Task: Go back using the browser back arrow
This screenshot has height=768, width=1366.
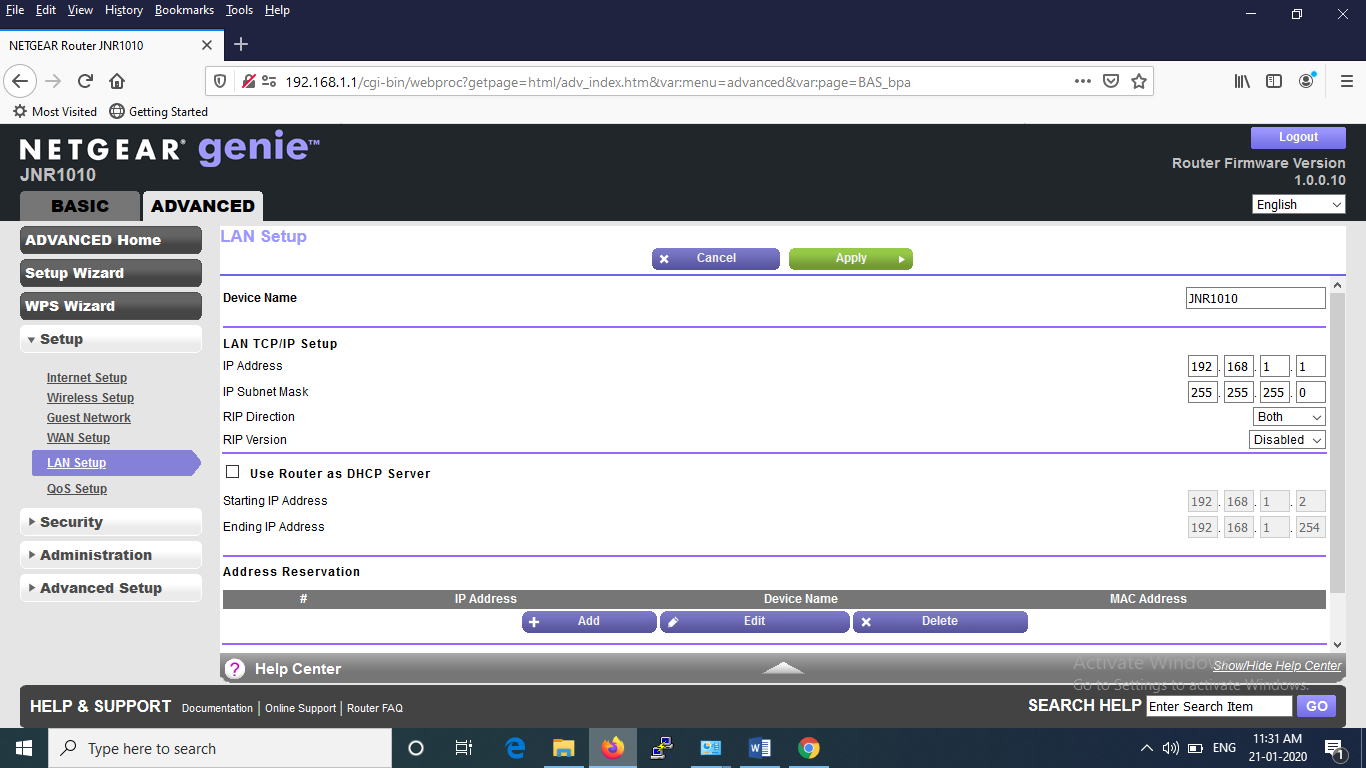Action: pos(21,81)
